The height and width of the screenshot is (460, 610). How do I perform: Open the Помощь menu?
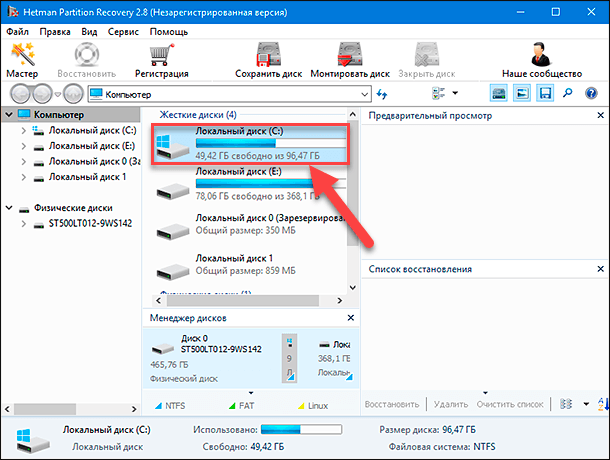pyautogui.click(x=169, y=32)
